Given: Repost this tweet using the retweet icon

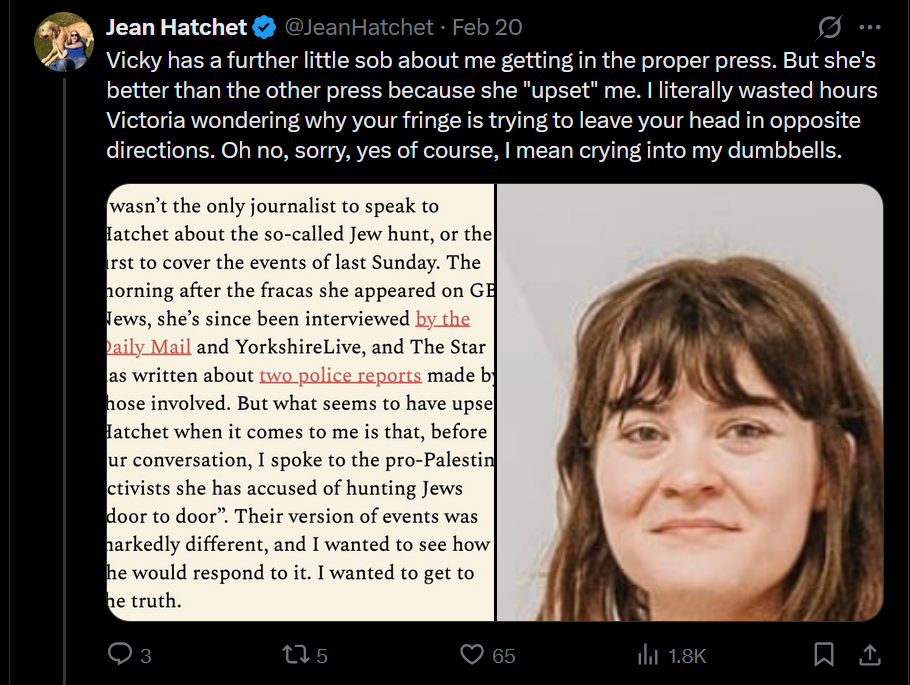Looking at the screenshot, I should (x=295, y=655).
